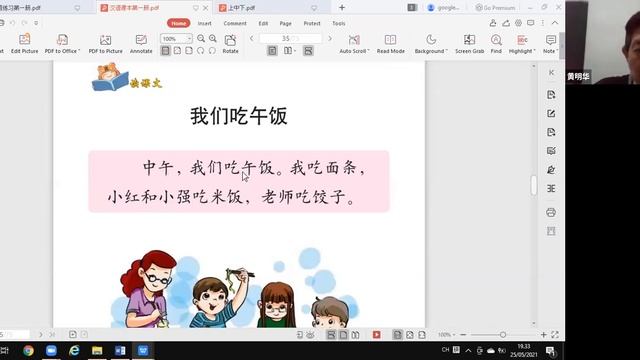Start slideshow with red play button
The width and height of the screenshot is (640, 360).
click(376, 335)
